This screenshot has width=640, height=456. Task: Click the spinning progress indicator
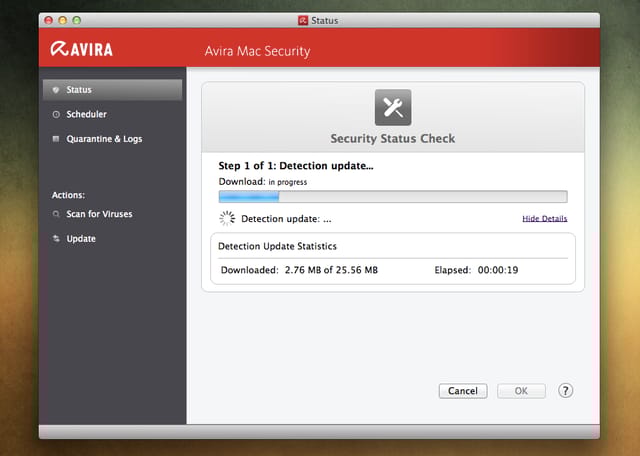point(227,218)
